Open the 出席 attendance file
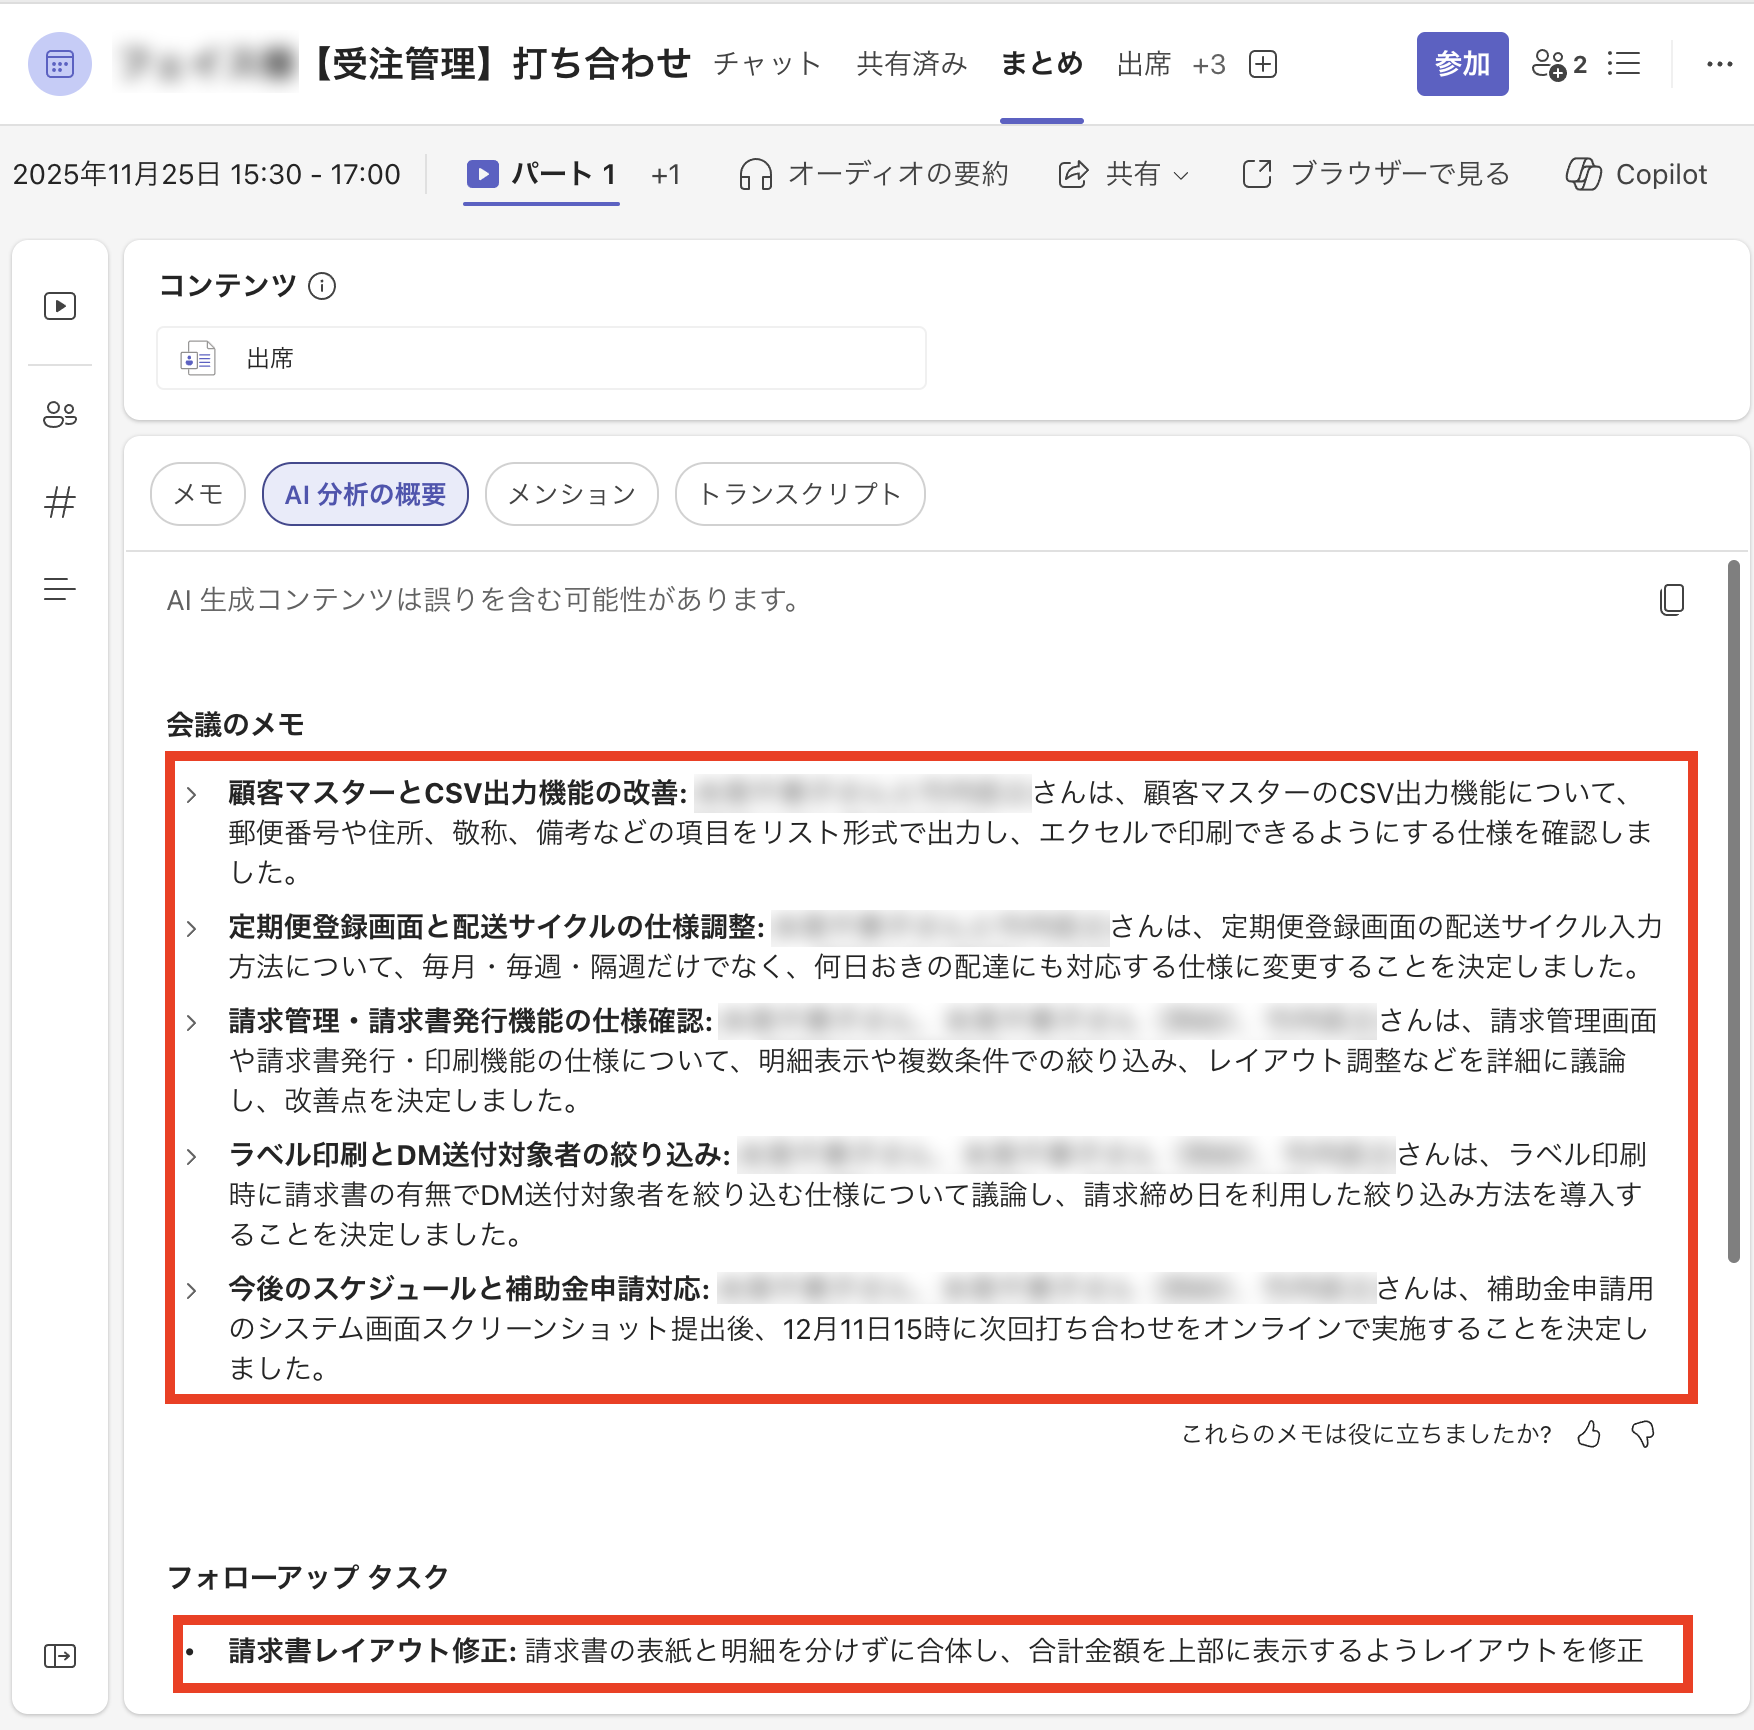This screenshot has height=1730, width=1754. pyautogui.click(x=541, y=358)
